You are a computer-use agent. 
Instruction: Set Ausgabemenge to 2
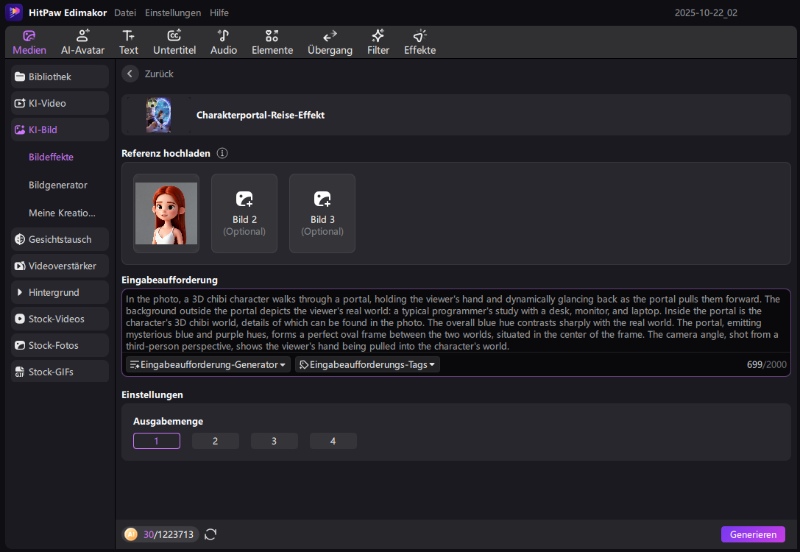(x=215, y=441)
